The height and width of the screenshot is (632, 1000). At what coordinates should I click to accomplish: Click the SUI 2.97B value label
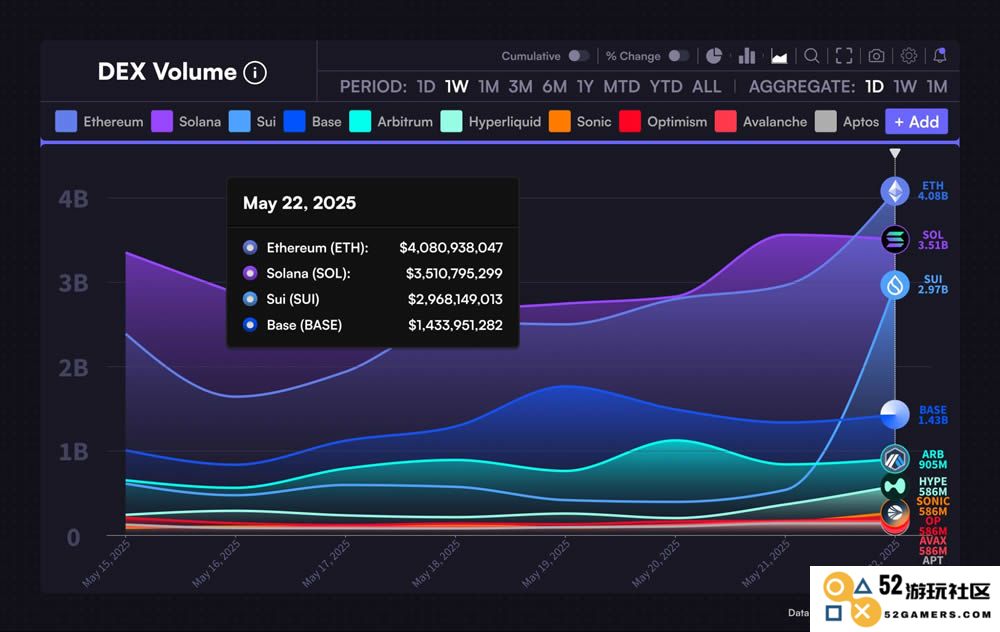pyautogui.click(x=932, y=284)
